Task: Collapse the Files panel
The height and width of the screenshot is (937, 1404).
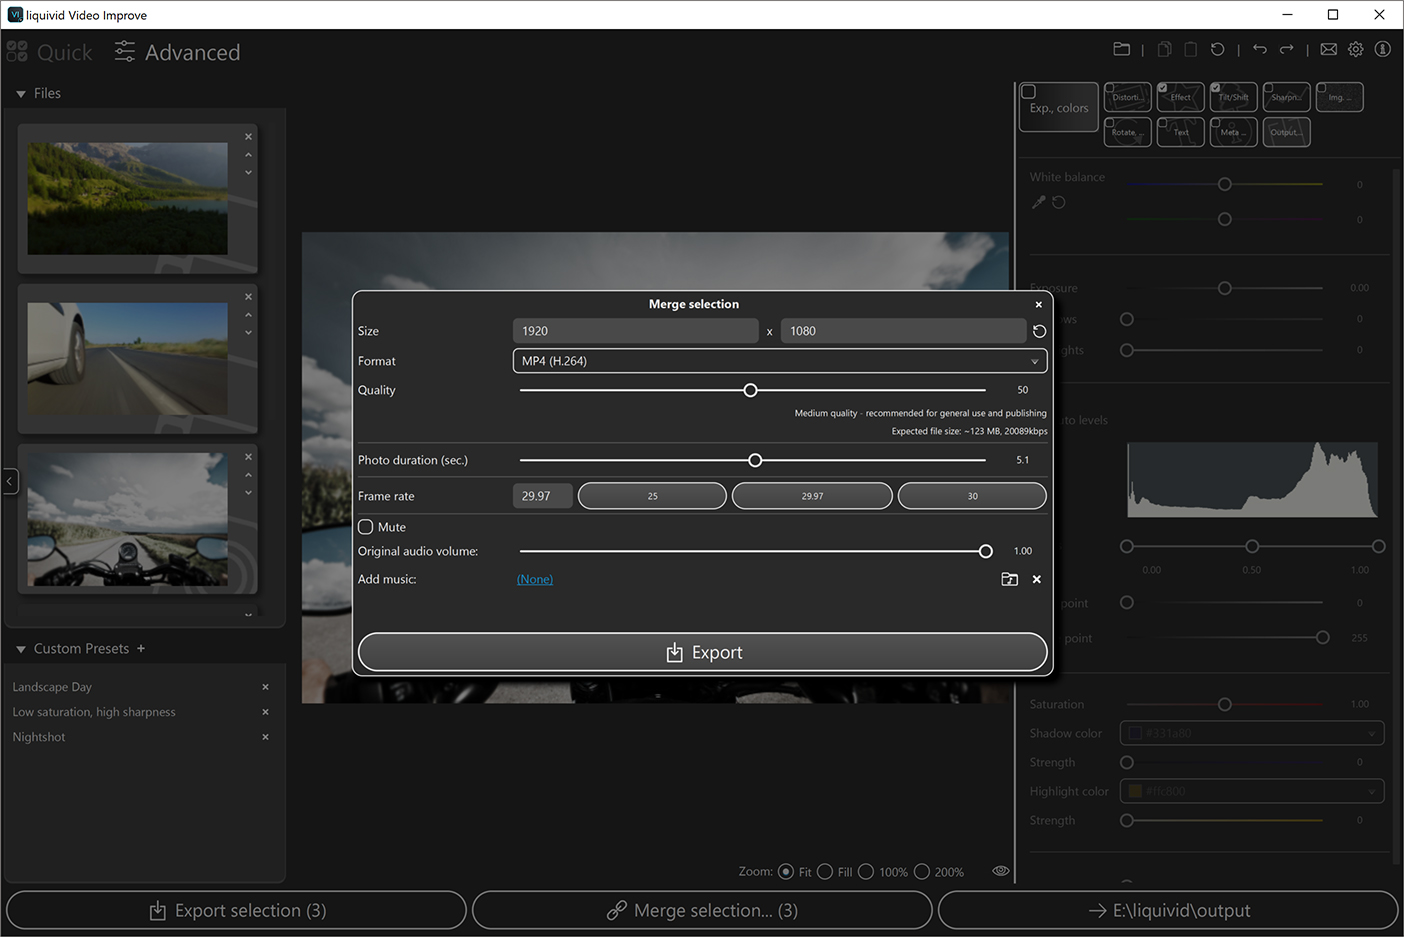Action: click(x=22, y=93)
